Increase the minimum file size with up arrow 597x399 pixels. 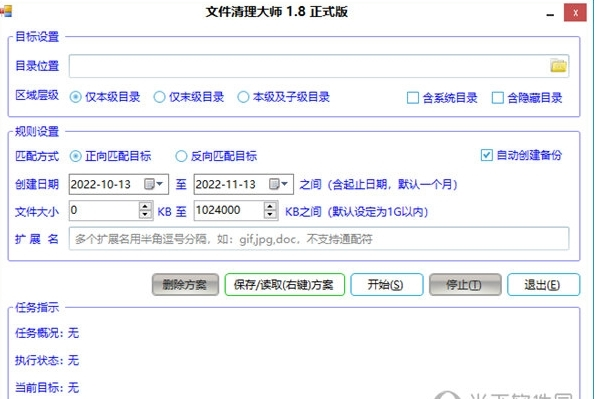pyautogui.click(x=145, y=206)
